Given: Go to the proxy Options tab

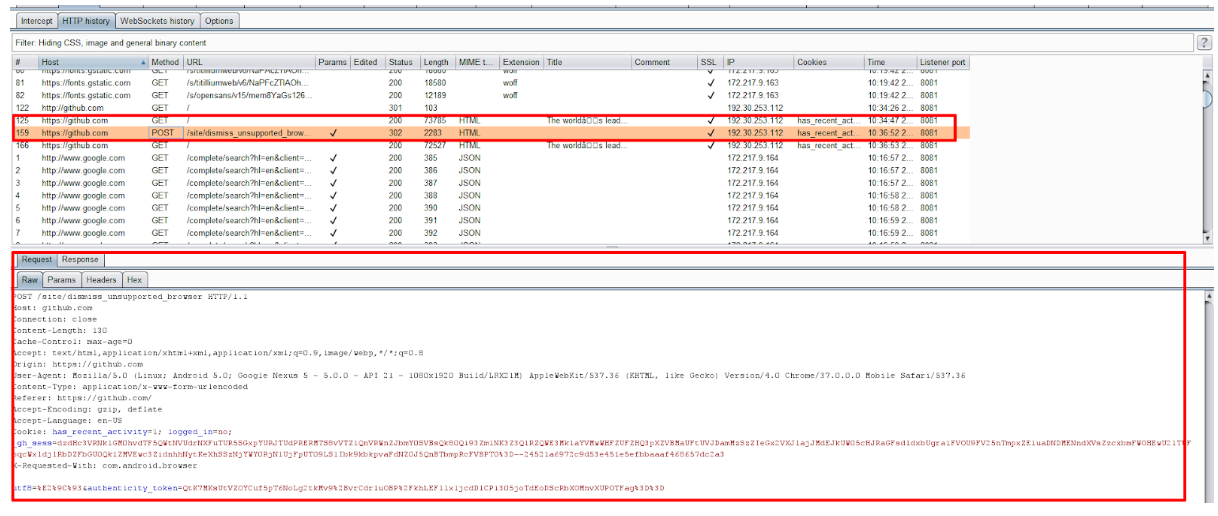Looking at the screenshot, I should (219, 20).
